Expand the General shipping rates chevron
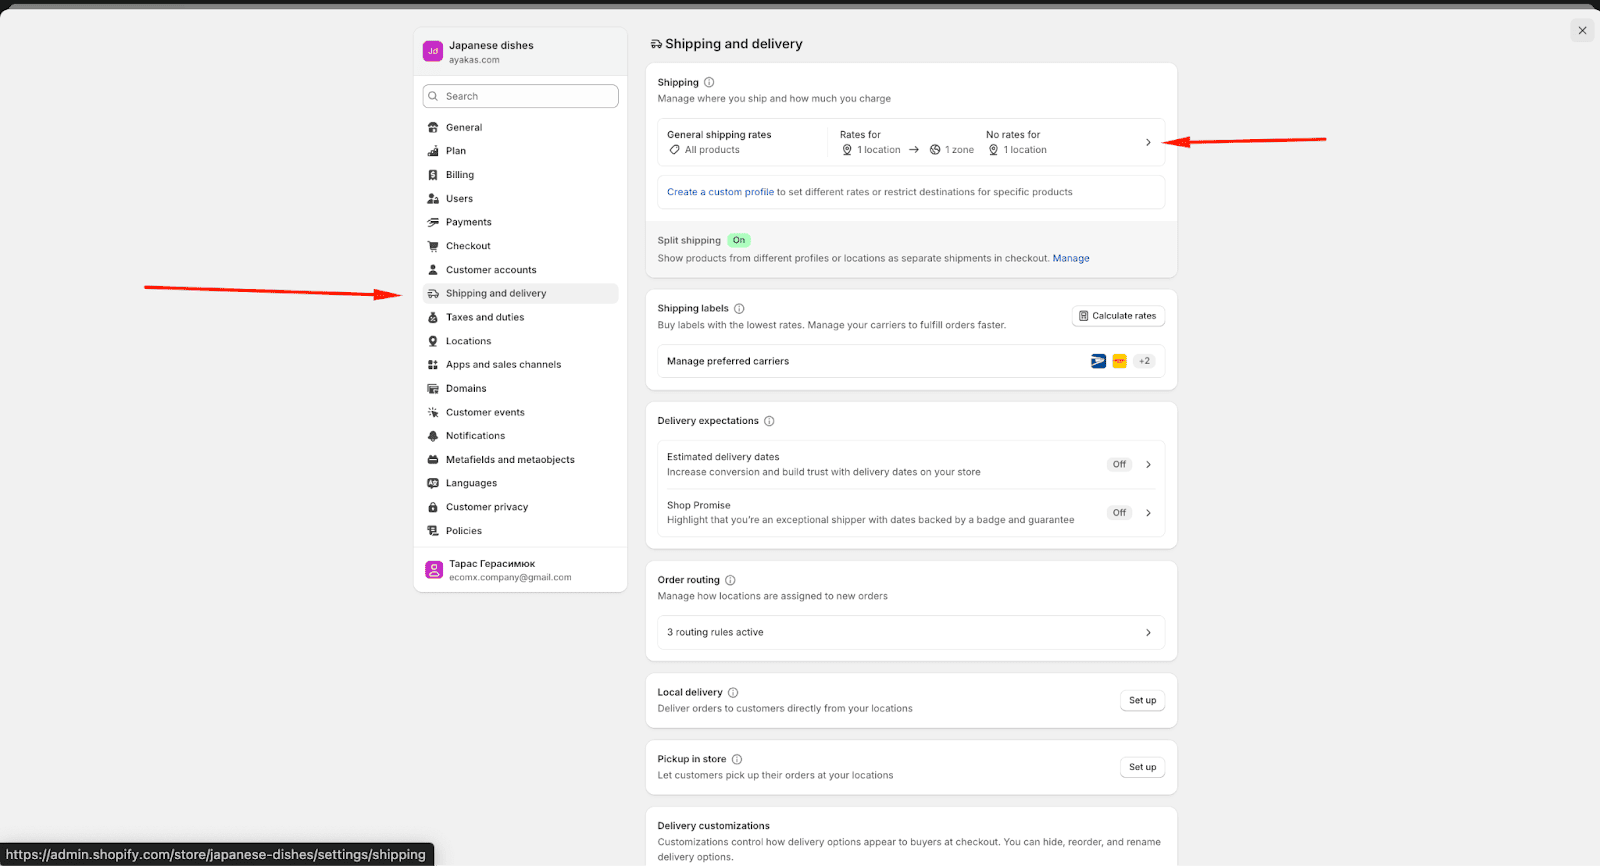 coord(1148,142)
